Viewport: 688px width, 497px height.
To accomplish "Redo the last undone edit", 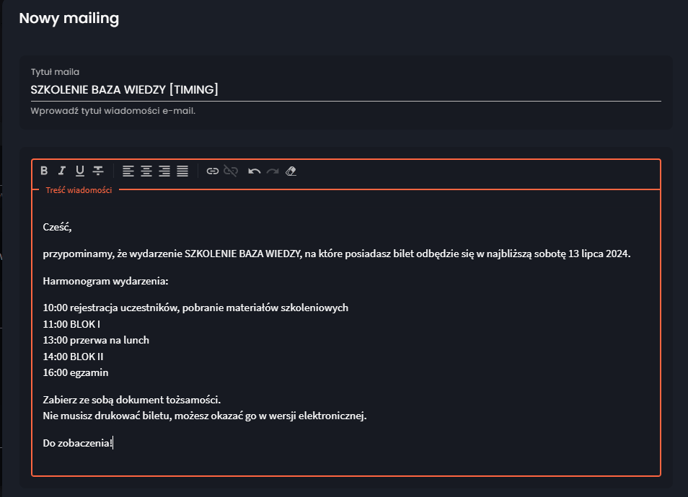I will [x=272, y=171].
